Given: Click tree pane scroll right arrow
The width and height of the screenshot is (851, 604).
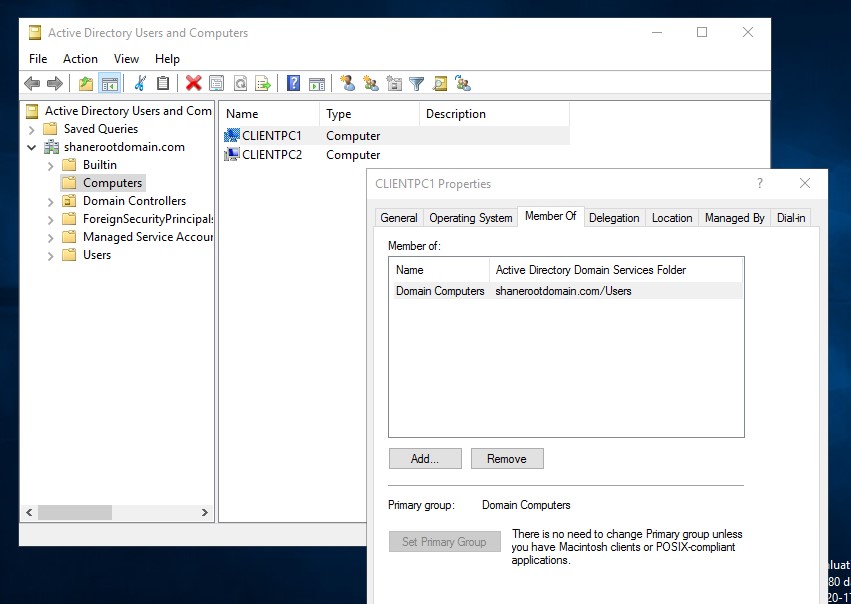Looking at the screenshot, I should pyautogui.click(x=205, y=512).
